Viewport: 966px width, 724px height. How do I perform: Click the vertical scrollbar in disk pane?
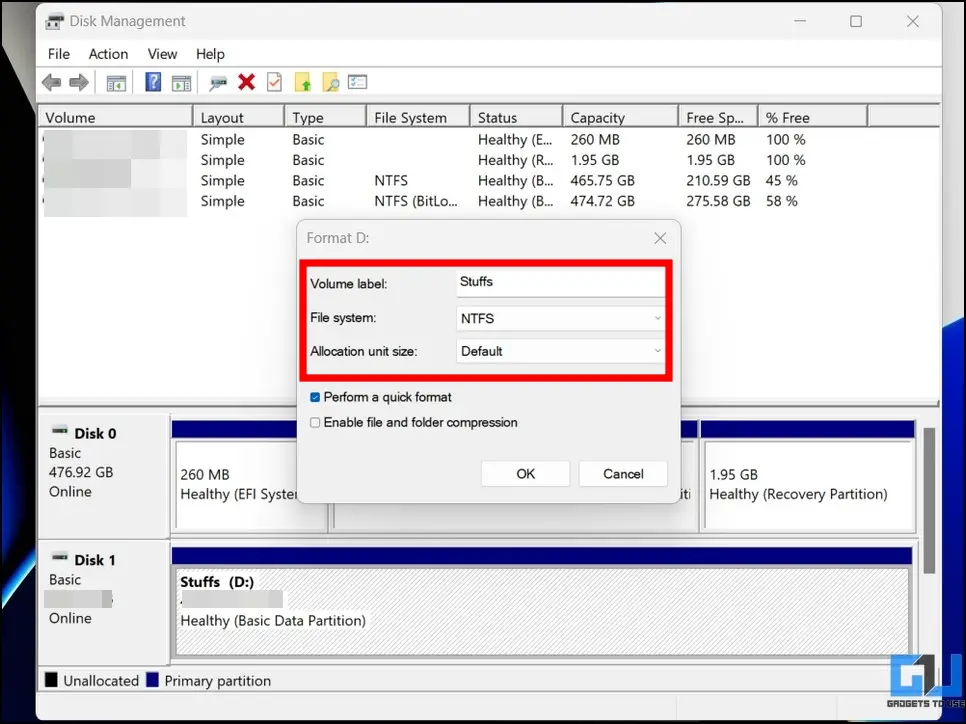[929, 499]
